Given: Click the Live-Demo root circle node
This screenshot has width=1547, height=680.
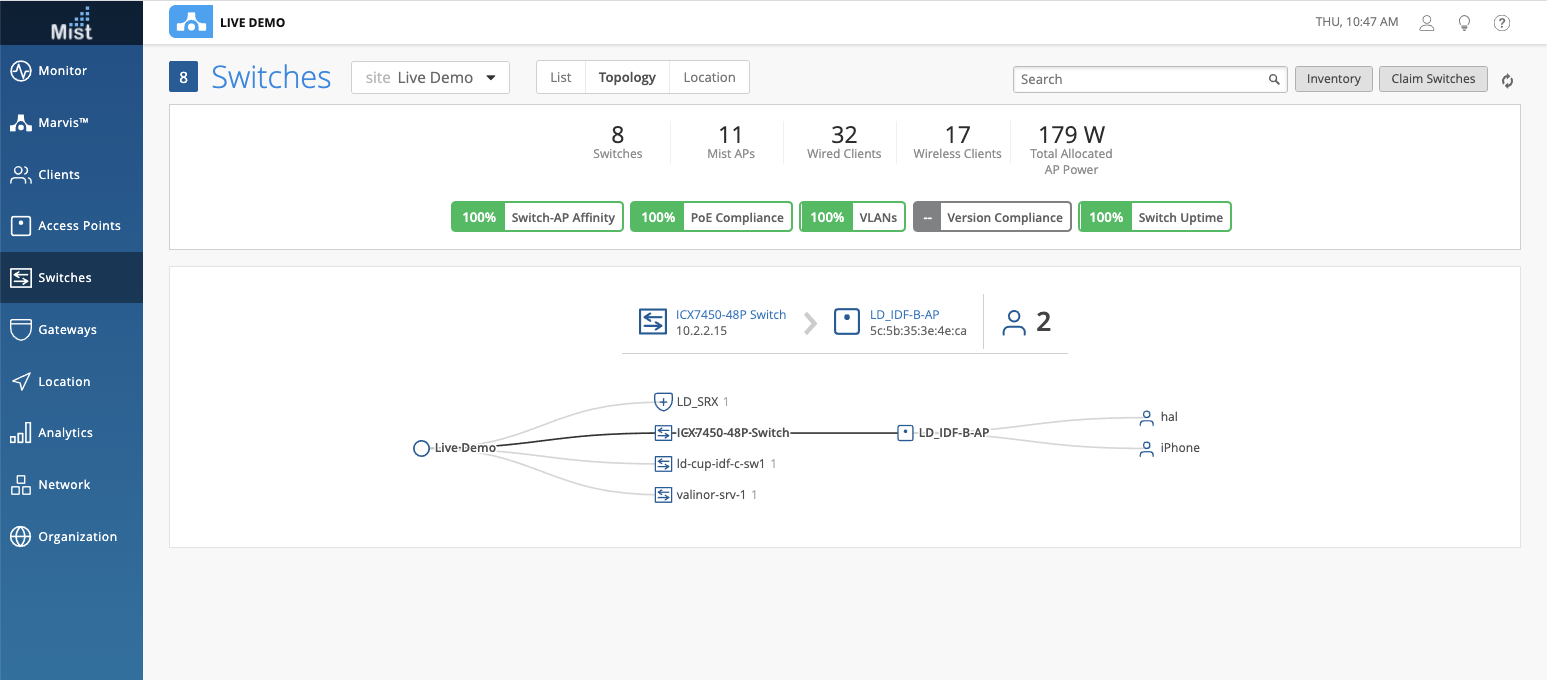Looking at the screenshot, I should click(421, 448).
